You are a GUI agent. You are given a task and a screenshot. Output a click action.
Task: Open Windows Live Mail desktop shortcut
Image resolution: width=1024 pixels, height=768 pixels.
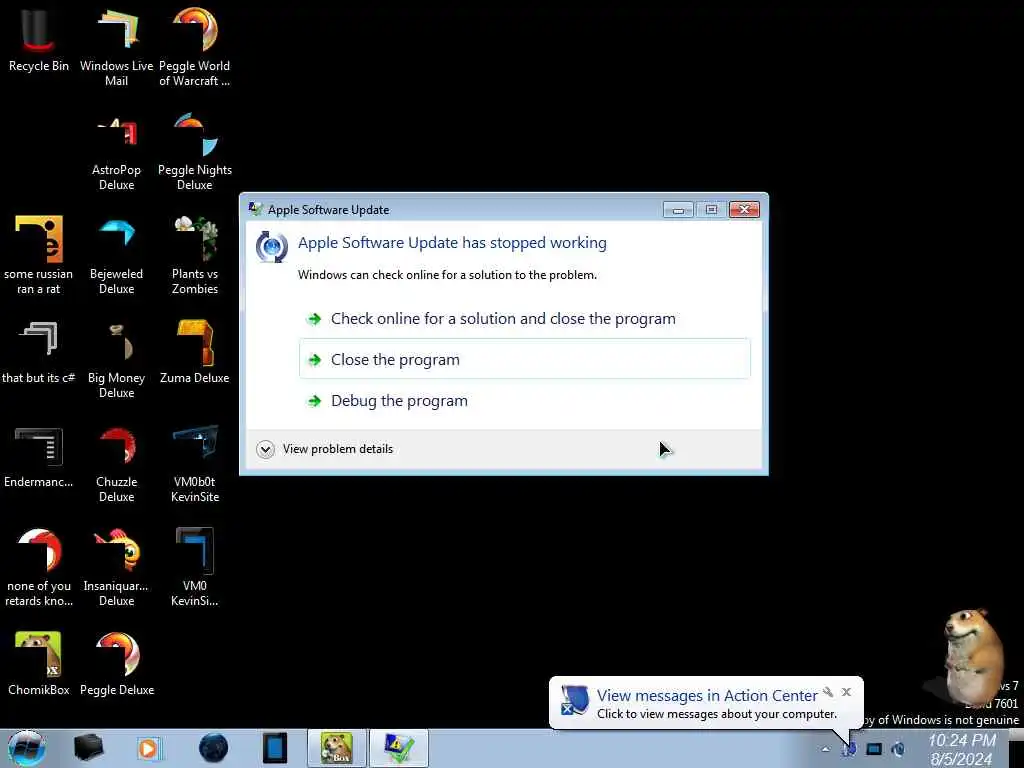pyautogui.click(x=116, y=48)
